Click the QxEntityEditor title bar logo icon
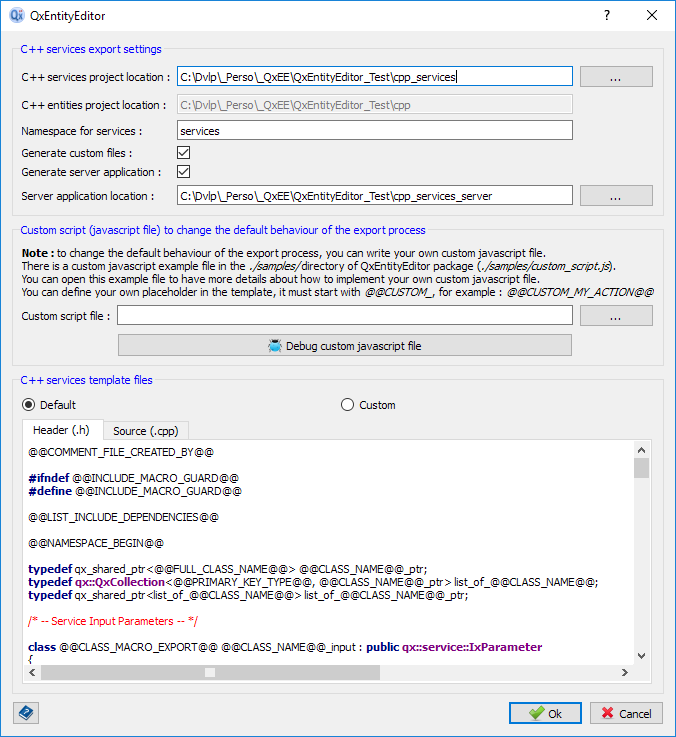The width and height of the screenshot is (676, 737). click(16, 16)
